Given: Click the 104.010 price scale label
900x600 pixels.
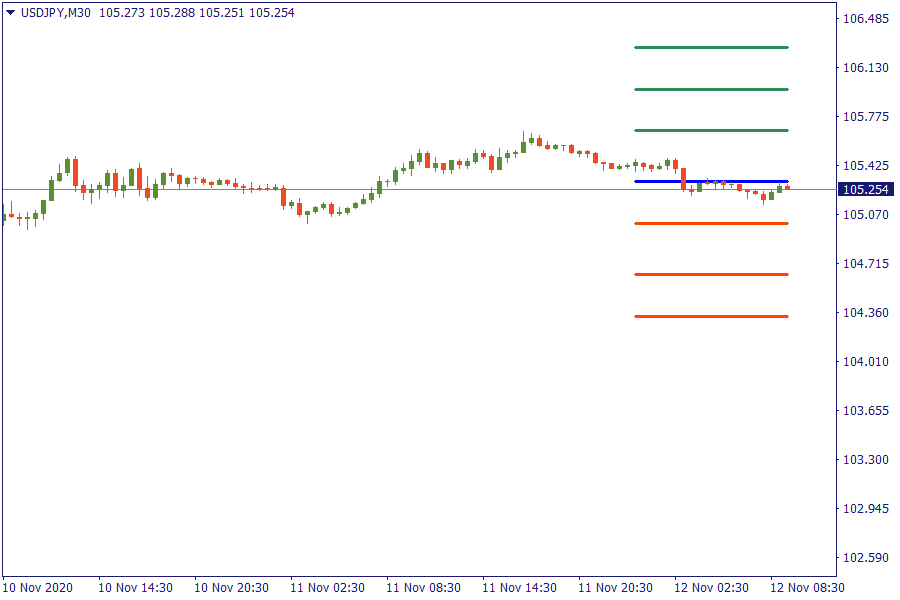Looking at the screenshot, I should (866, 362).
